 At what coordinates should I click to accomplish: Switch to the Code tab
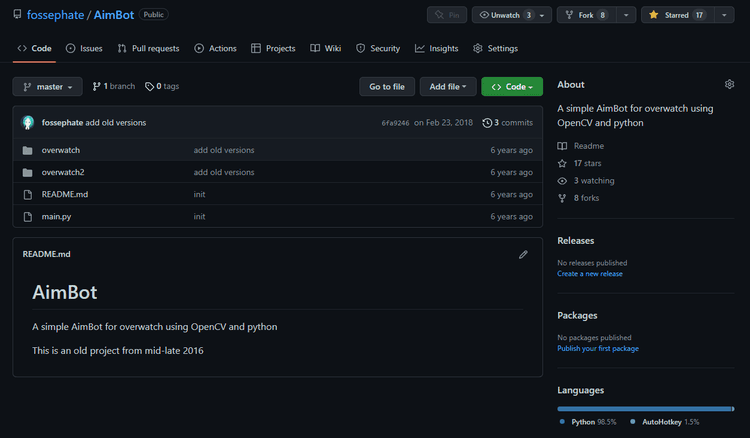34,48
